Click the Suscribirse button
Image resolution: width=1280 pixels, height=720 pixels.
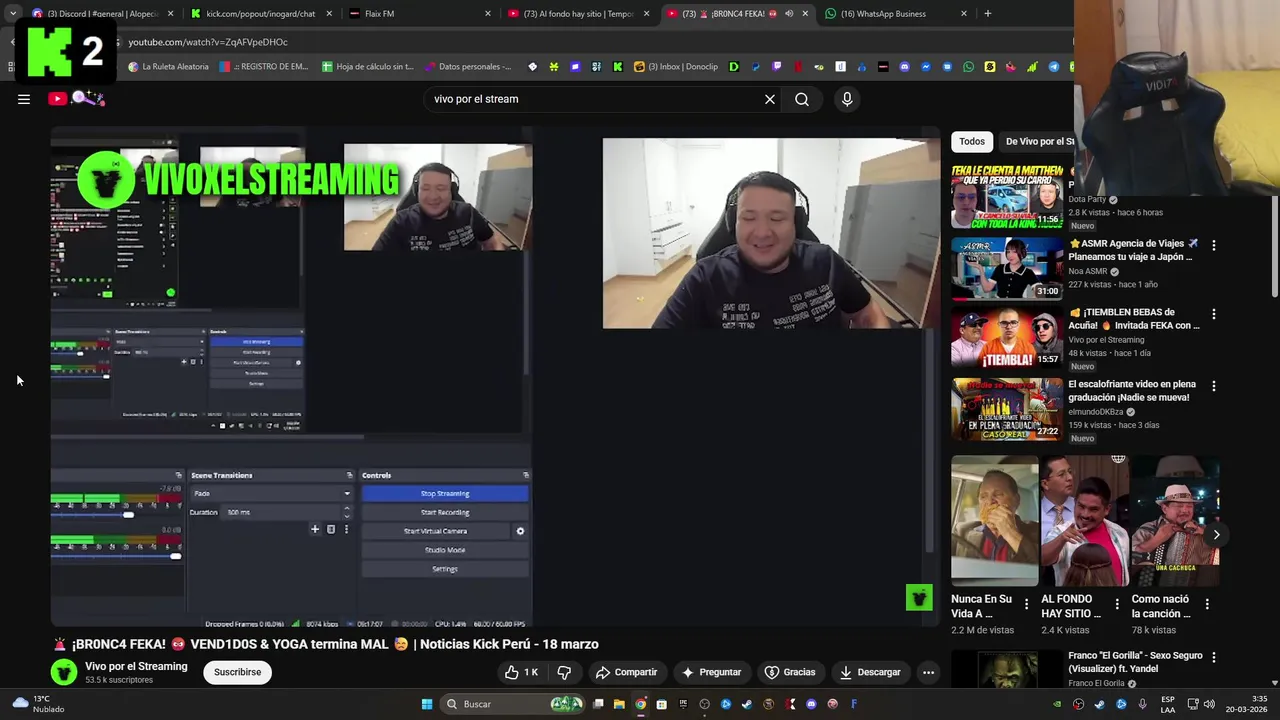pyautogui.click(x=237, y=672)
